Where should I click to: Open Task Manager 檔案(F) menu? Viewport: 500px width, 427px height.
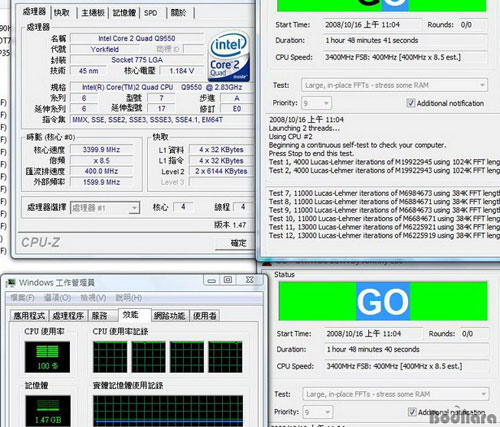tap(22, 297)
